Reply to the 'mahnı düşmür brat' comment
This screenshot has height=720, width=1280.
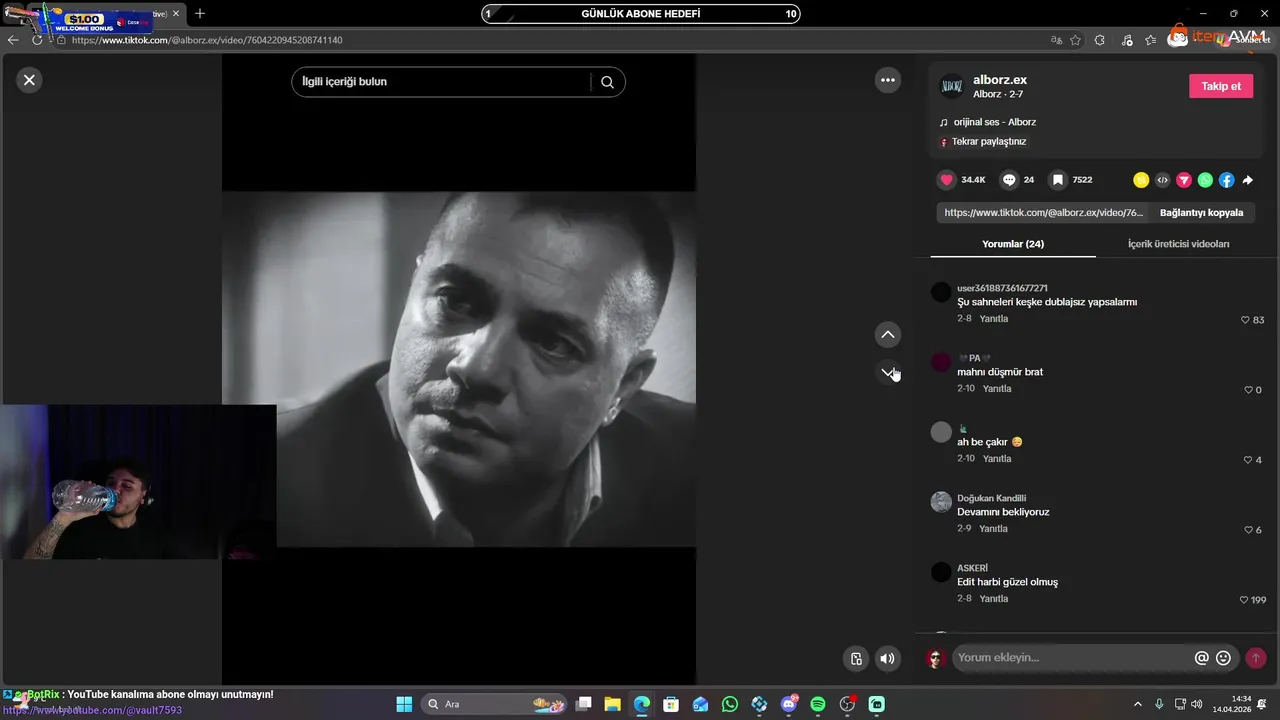(x=997, y=389)
